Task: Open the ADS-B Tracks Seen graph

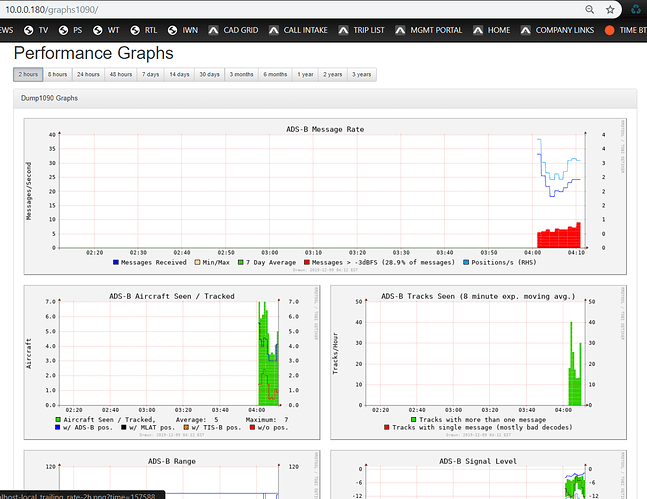Action: pos(478,362)
